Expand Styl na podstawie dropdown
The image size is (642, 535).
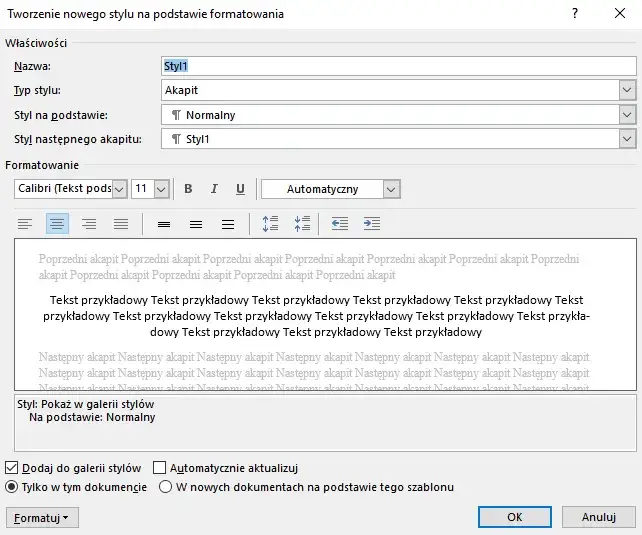coord(627,115)
